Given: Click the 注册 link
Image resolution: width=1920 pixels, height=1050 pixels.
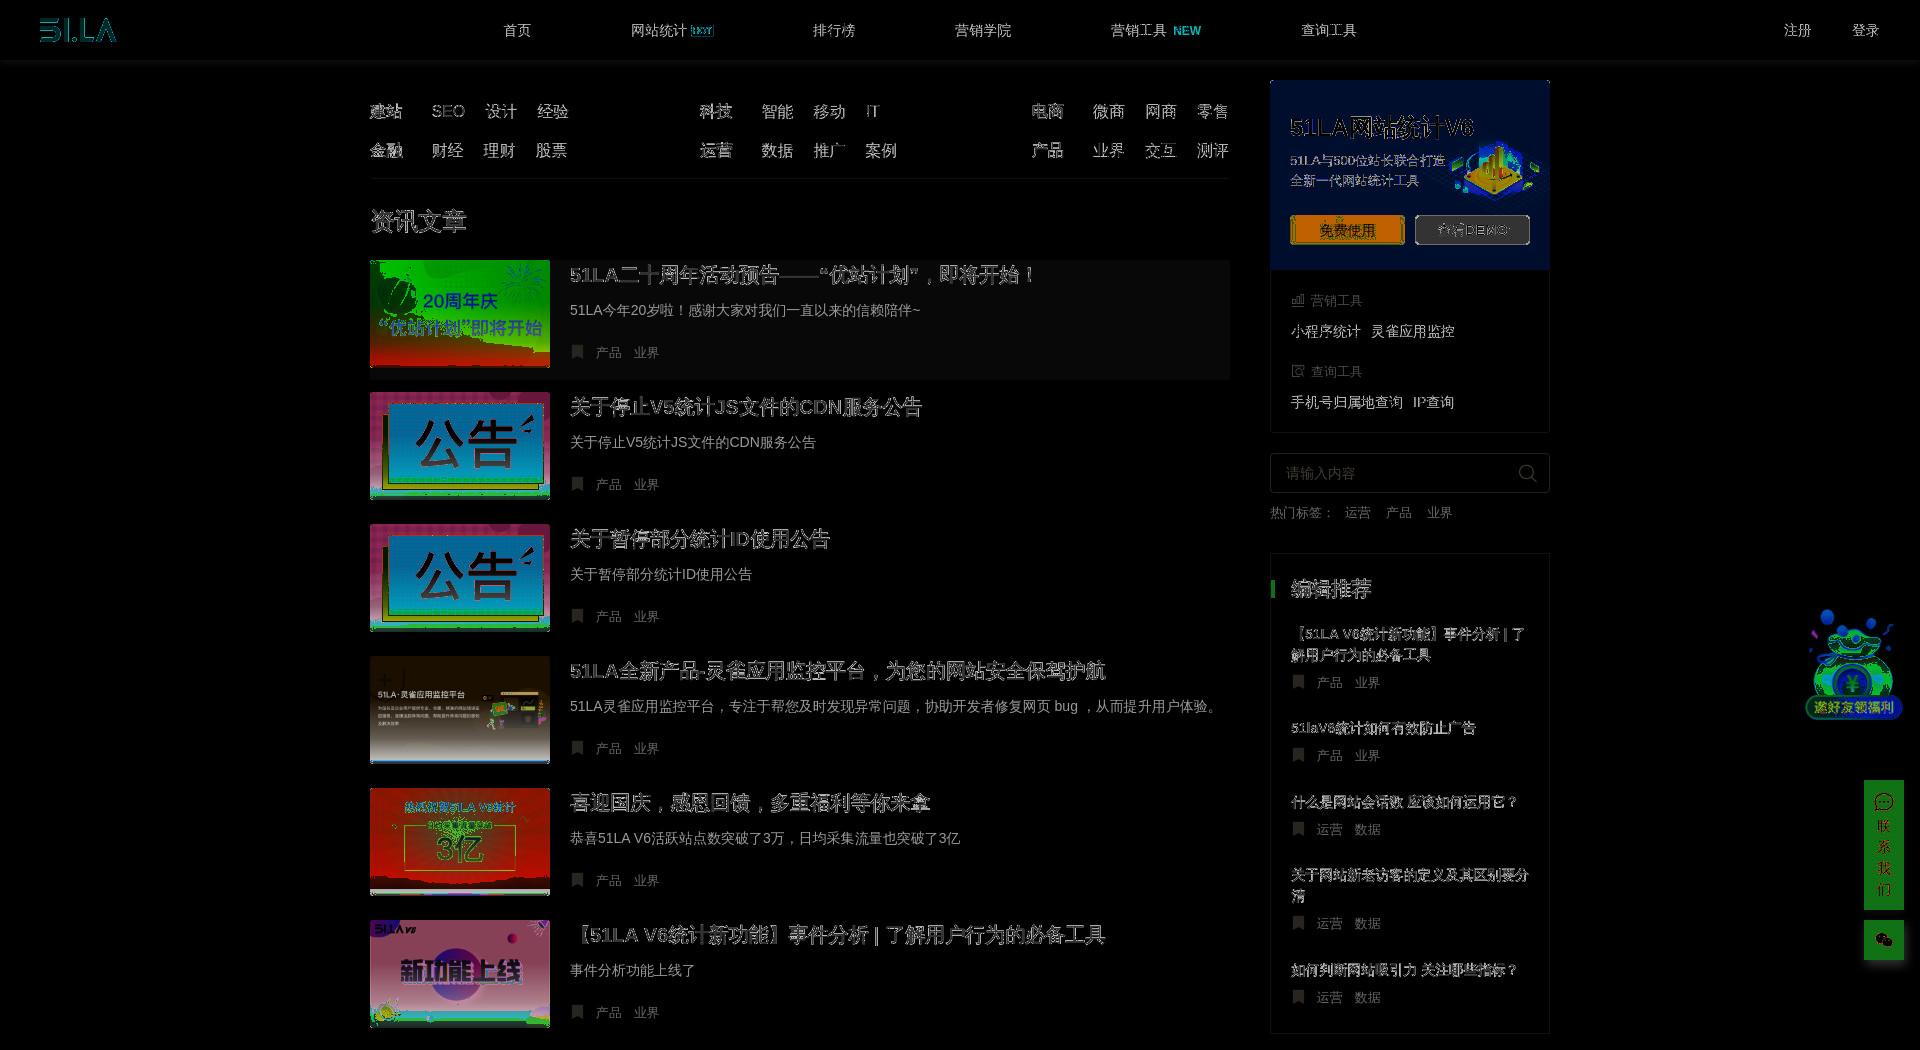Looking at the screenshot, I should pos(1798,31).
